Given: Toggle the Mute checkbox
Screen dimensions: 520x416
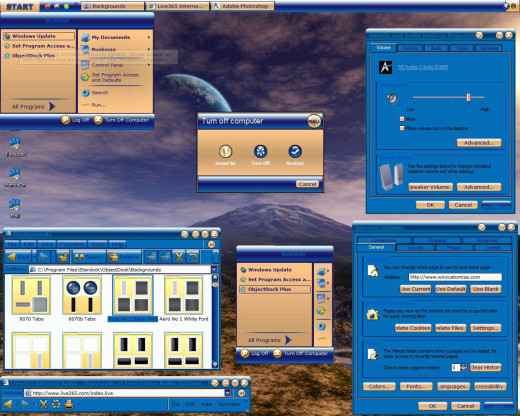Looking at the screenshot, I should click(402, 119).
